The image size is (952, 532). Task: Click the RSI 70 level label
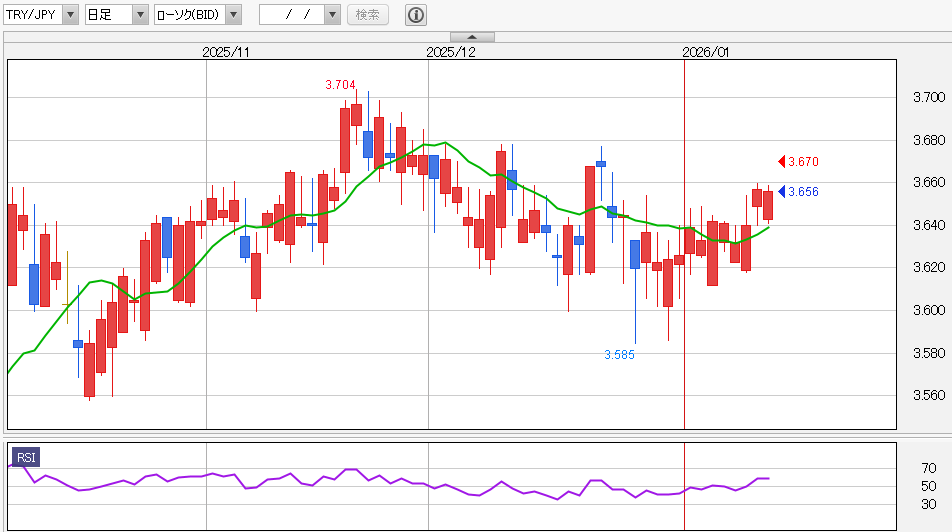point(929,468)
